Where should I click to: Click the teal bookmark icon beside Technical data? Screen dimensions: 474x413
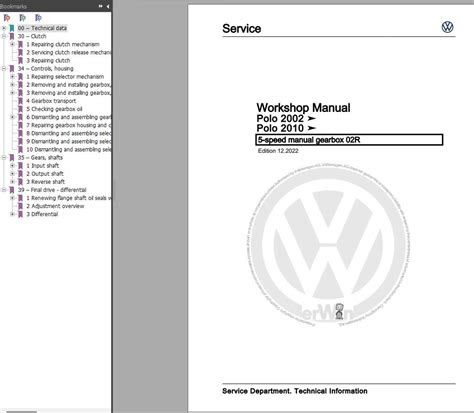tap(12, 28)
